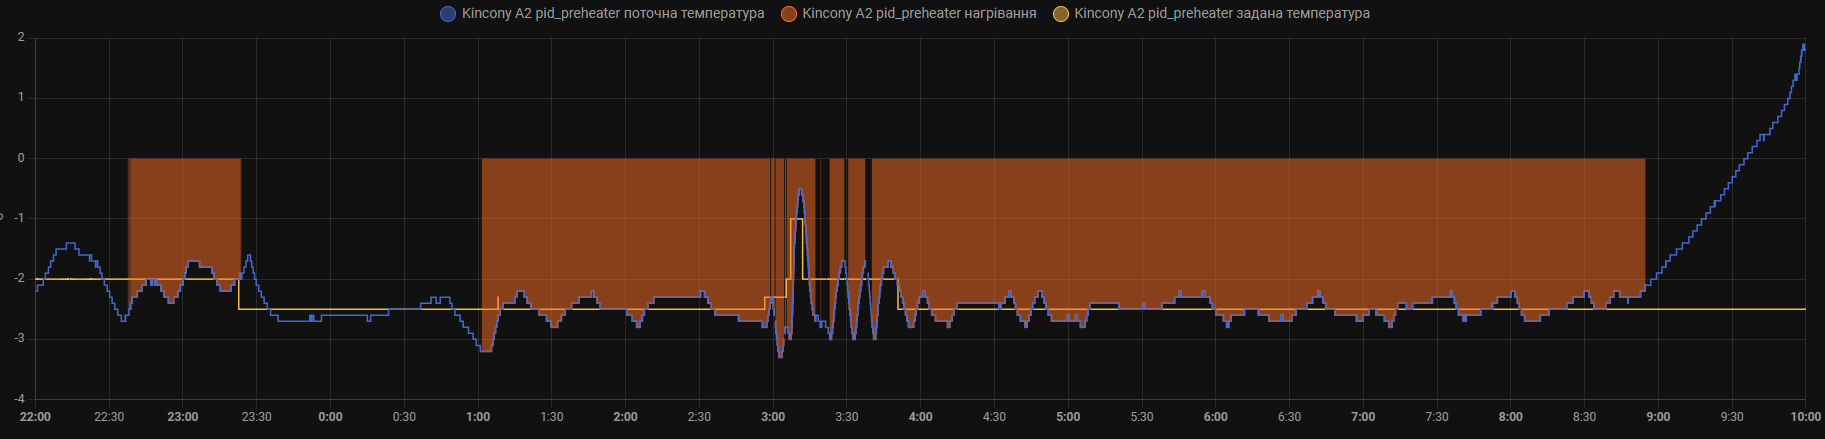Click the 2:30 time axis label
This screenshot has height=439, width=1825.
click(x=699, y=417)
